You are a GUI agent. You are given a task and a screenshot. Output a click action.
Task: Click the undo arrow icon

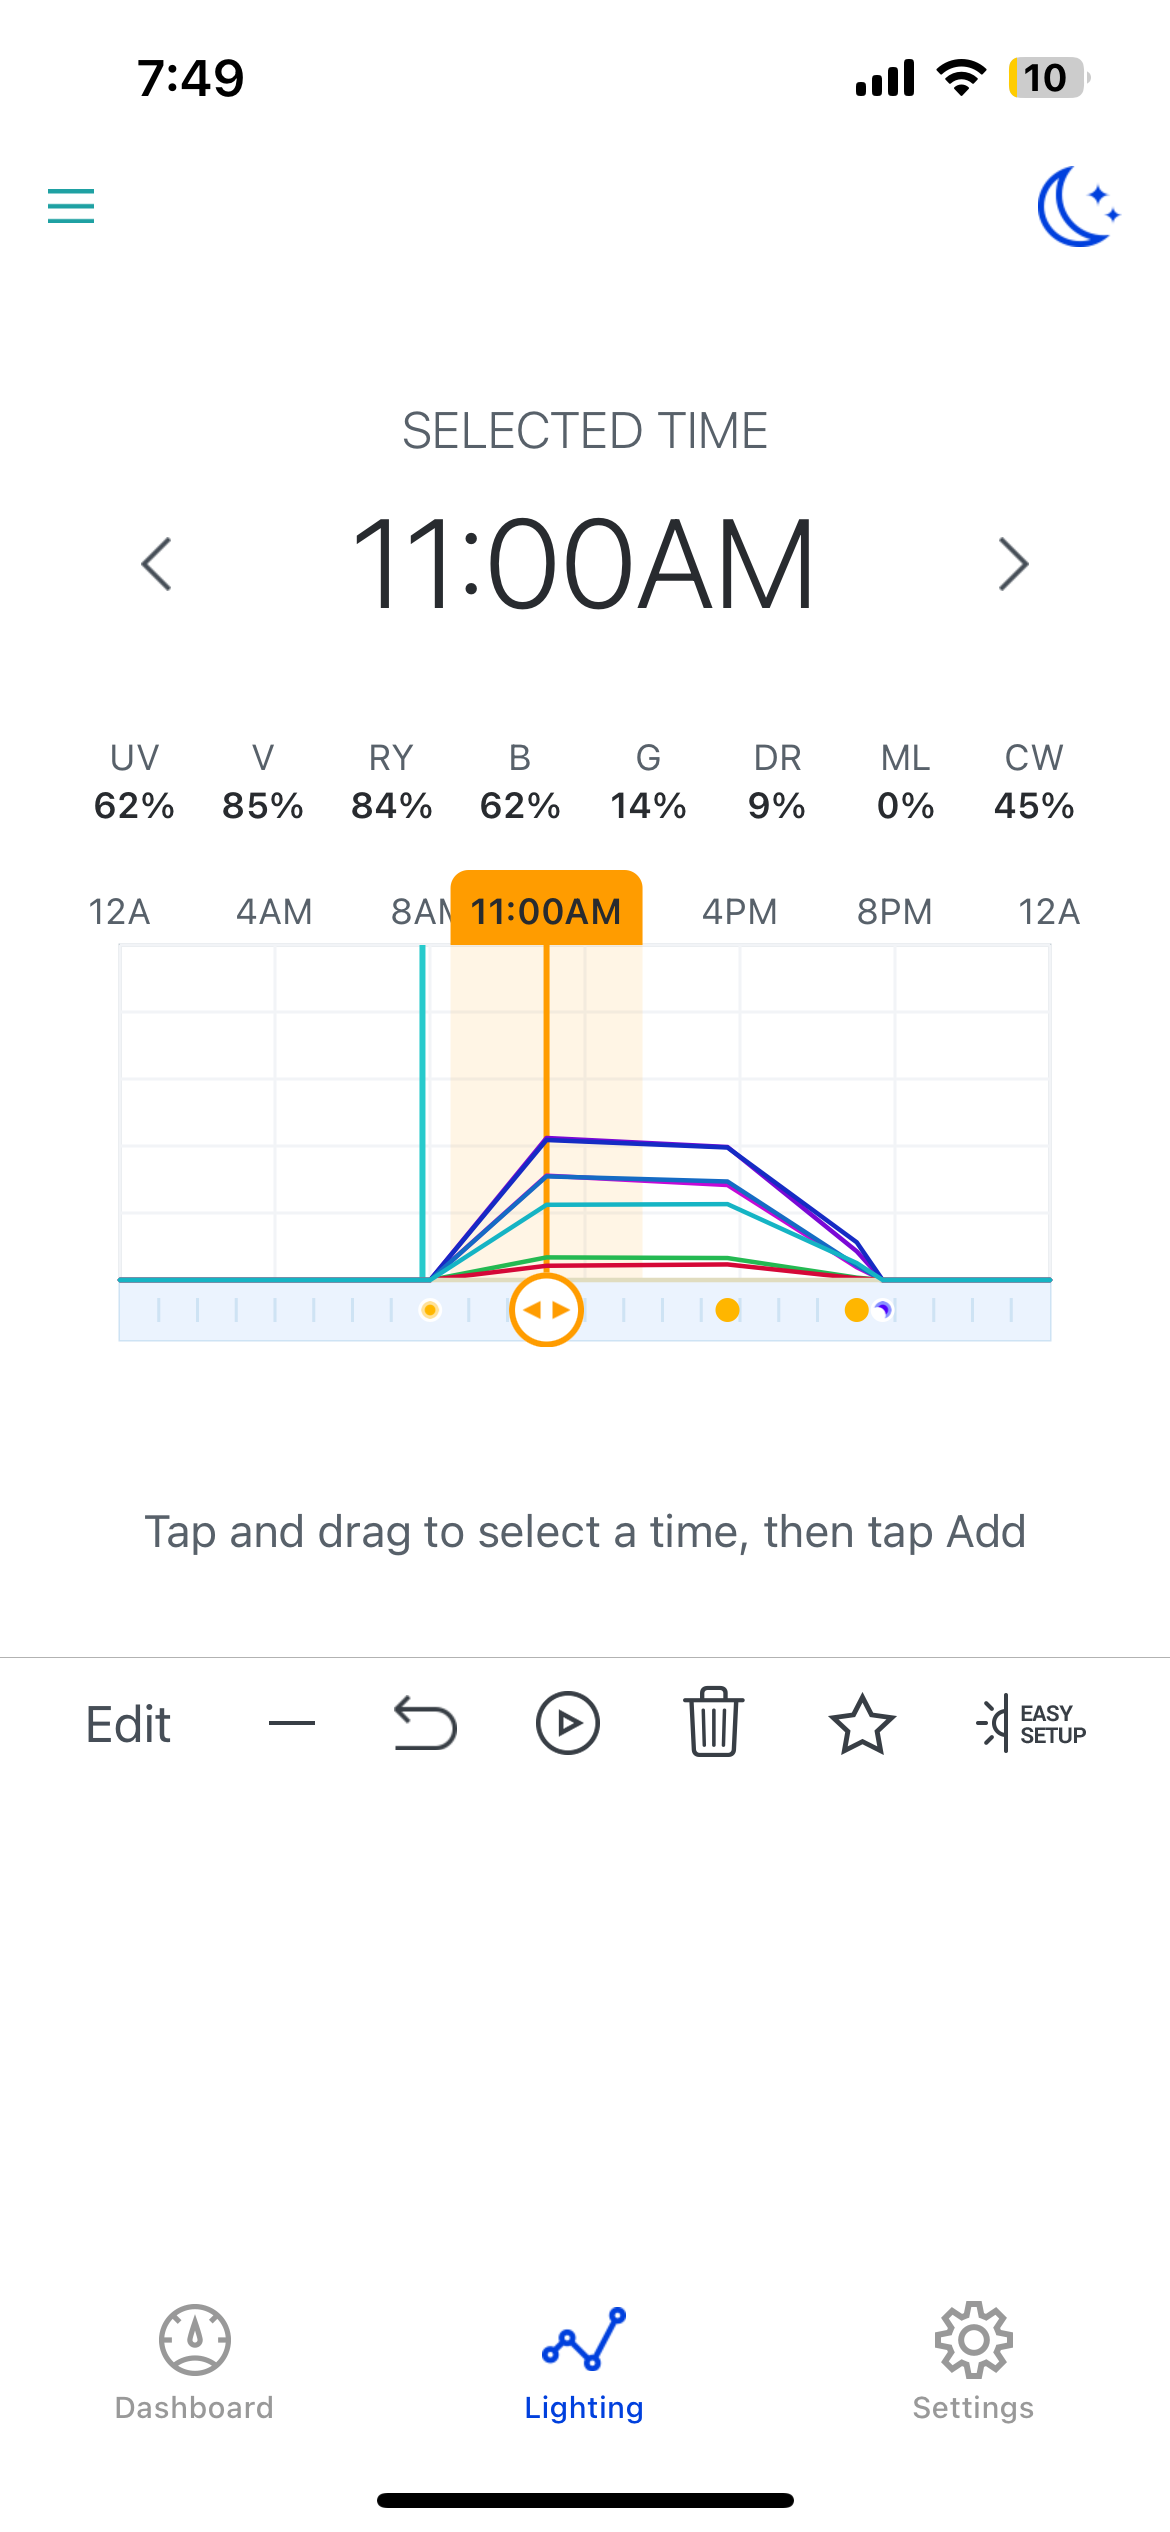click(x=425, y=1724)
